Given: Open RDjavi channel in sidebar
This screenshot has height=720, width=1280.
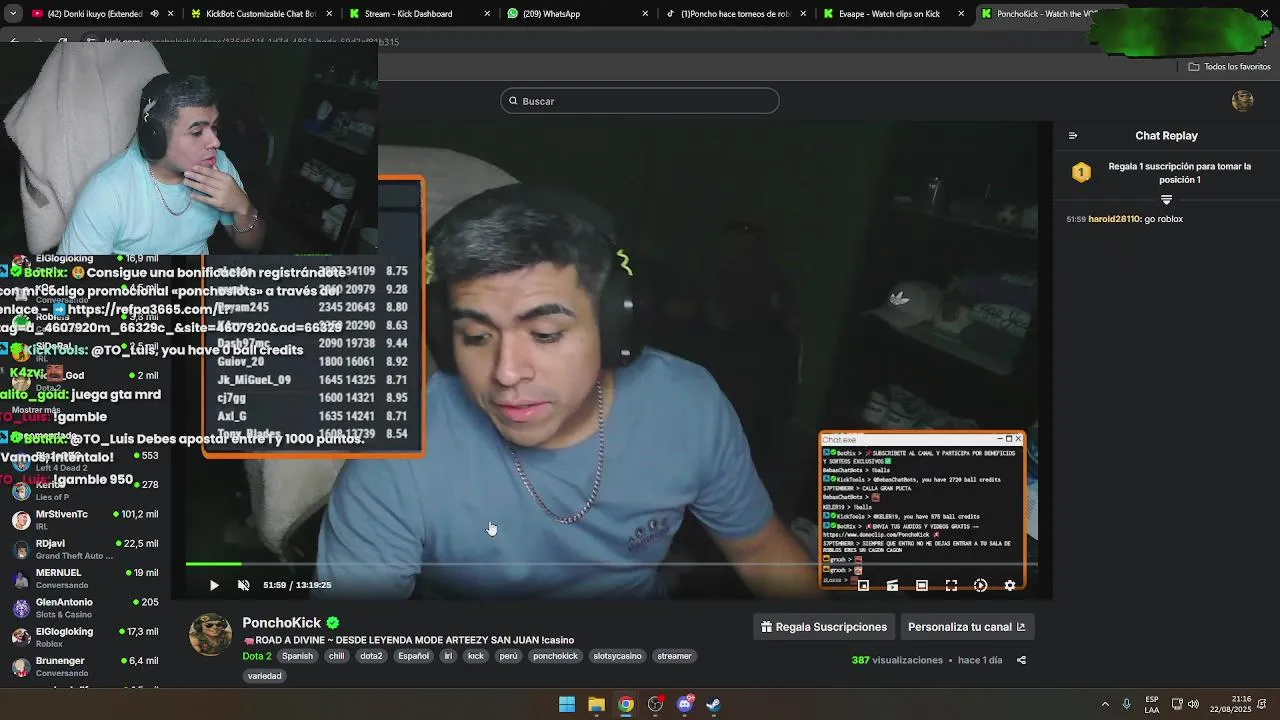Looking at the screenshot, I should (85, 549).
